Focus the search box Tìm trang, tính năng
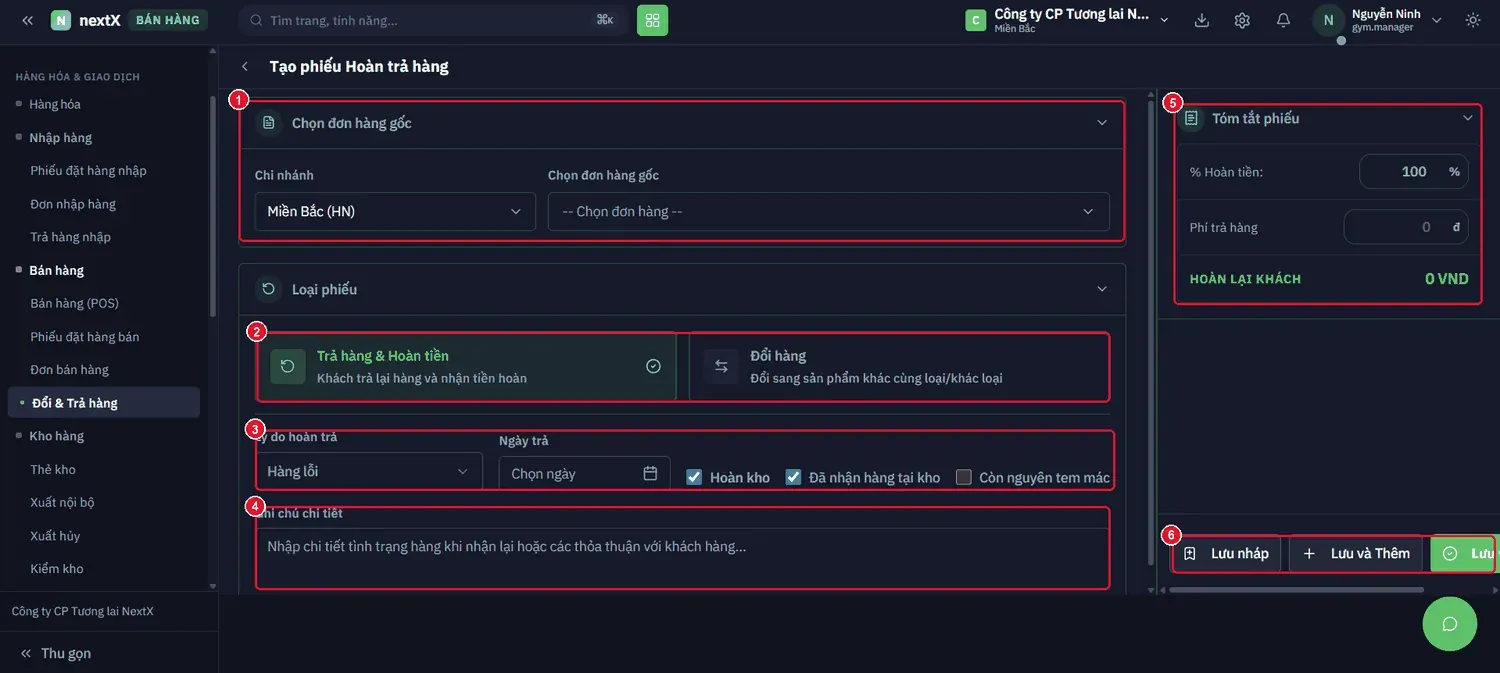This screenshot has height=673, width=1500. click(432, 20)
